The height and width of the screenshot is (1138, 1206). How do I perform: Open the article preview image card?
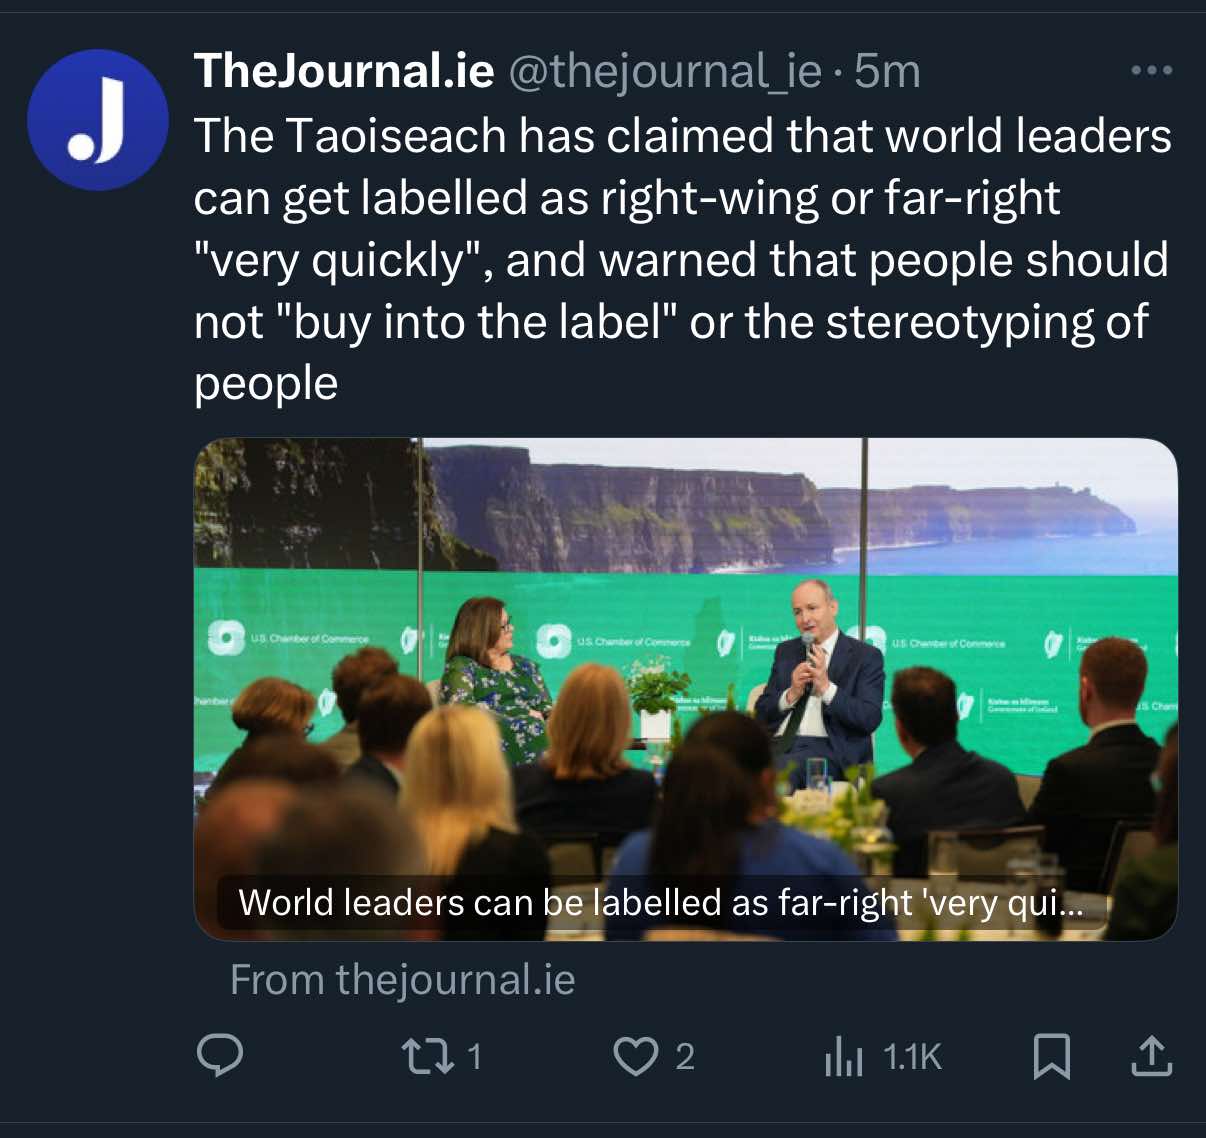click(685, 690)
